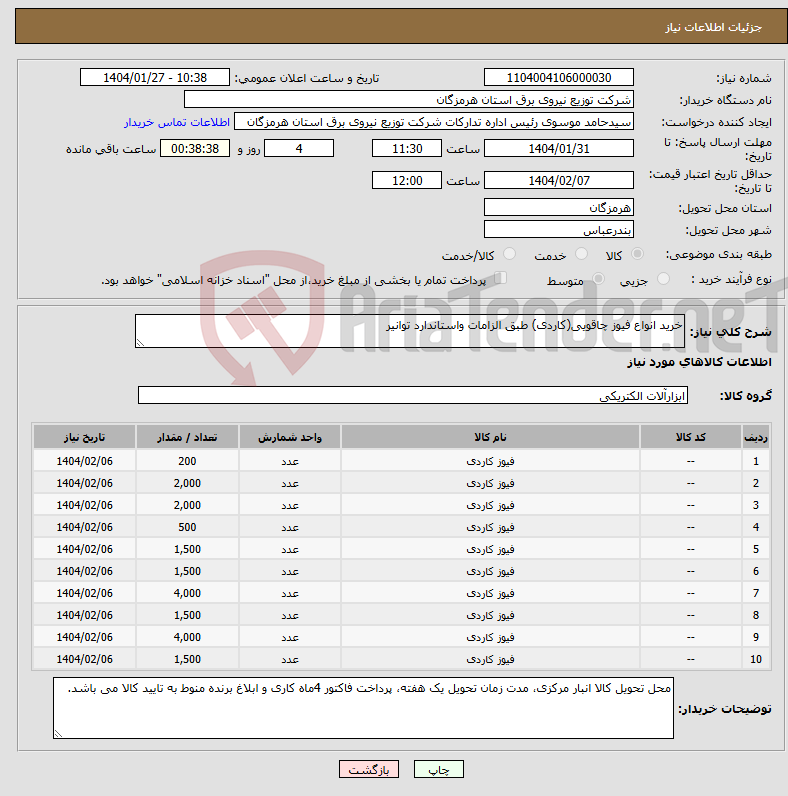Screen dimensions: 788x796
Task: Click date 1404/02/06 in row 6
Action: pos(84,571)
